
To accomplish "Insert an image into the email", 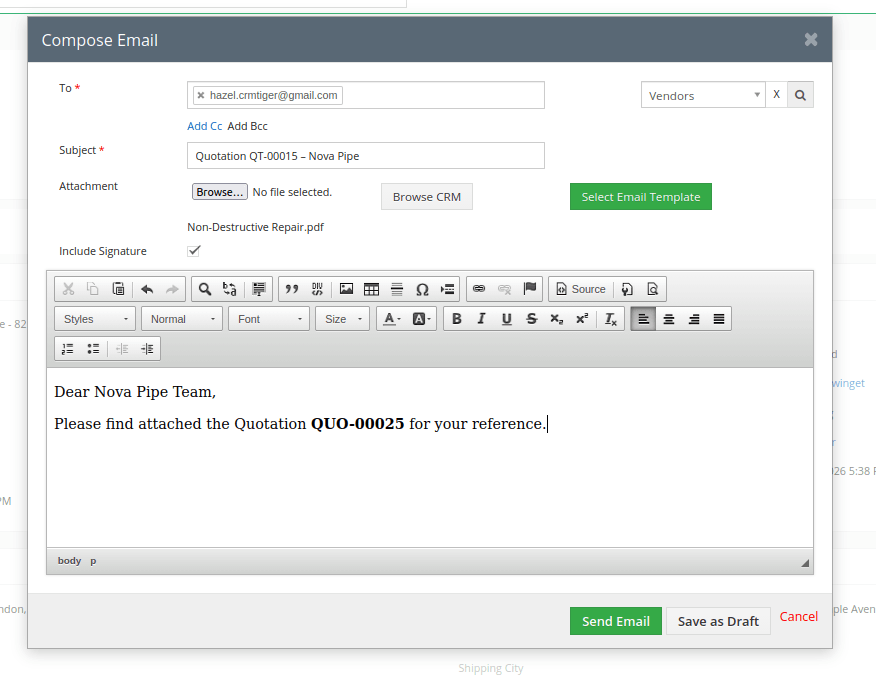I will pyautogui.click(x=346, y=289).
